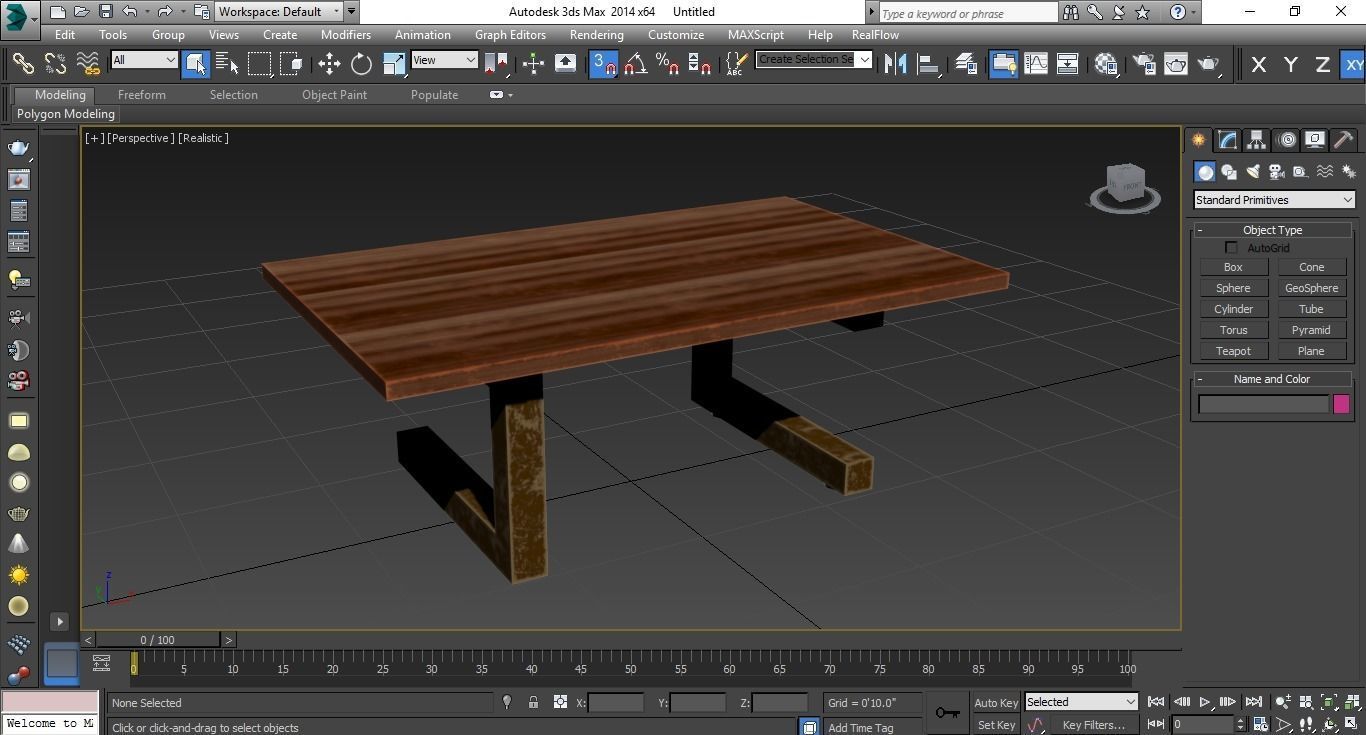Open the Selected key filter dropdown
Image resolution: width=1366 pixels, height=735 pixels.
coord(1081,702)
